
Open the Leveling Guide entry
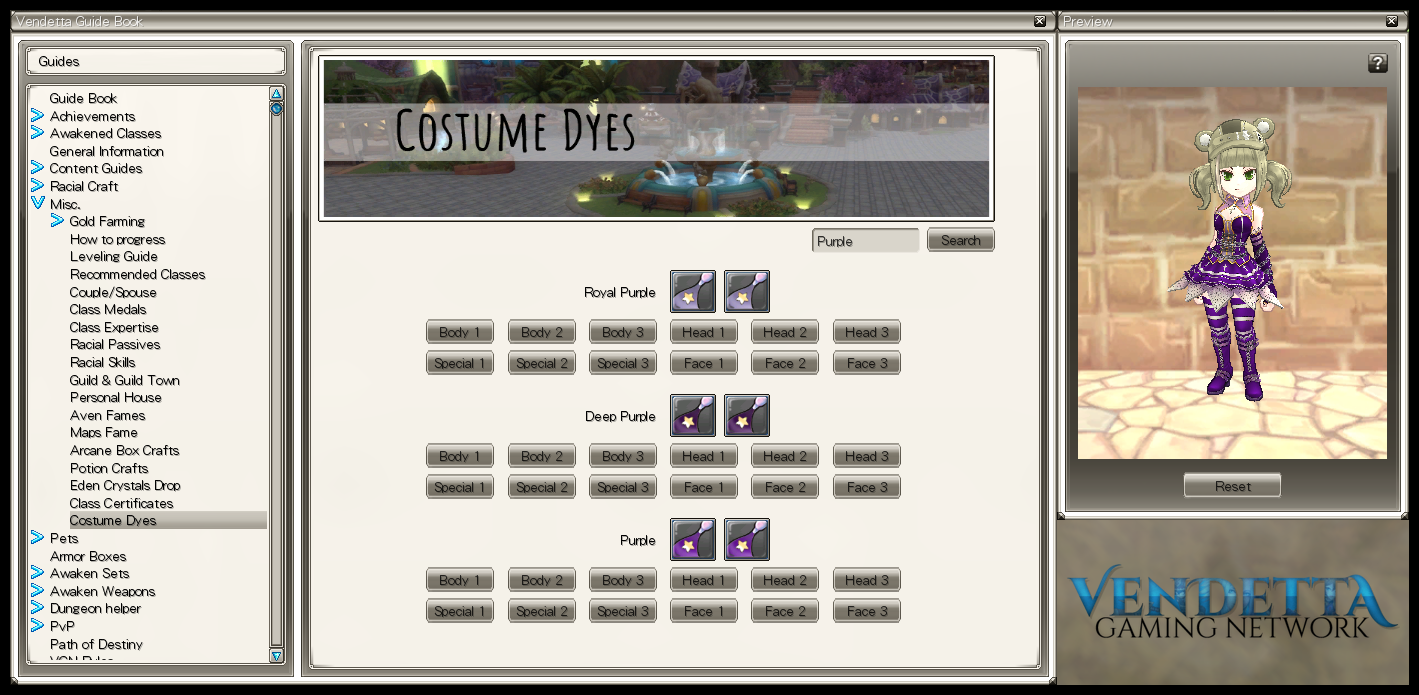pyautogui.click(x=114, y=257)
